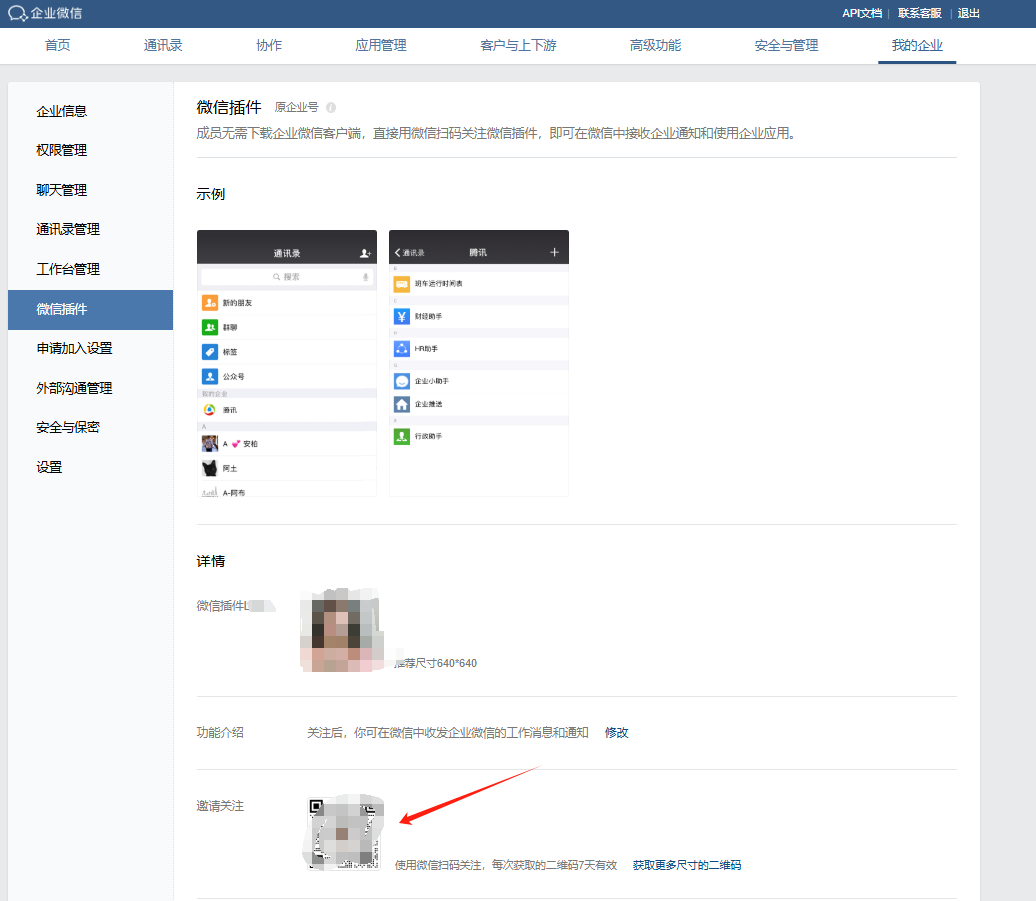Switch to the 安全与管理 tab
Viewport: 1036px width, 901px height.
pyautogui.click(x=786, y=46)
